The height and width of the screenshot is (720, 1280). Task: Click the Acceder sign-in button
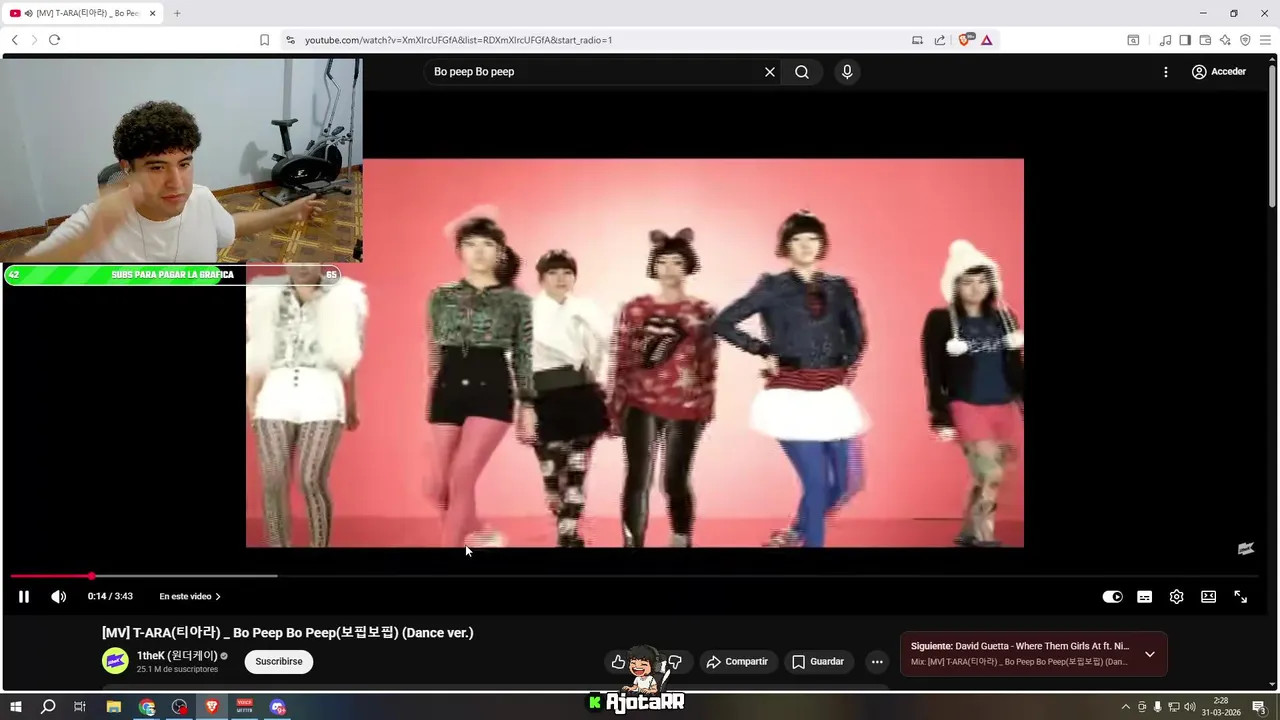[x=1219, y=72]
